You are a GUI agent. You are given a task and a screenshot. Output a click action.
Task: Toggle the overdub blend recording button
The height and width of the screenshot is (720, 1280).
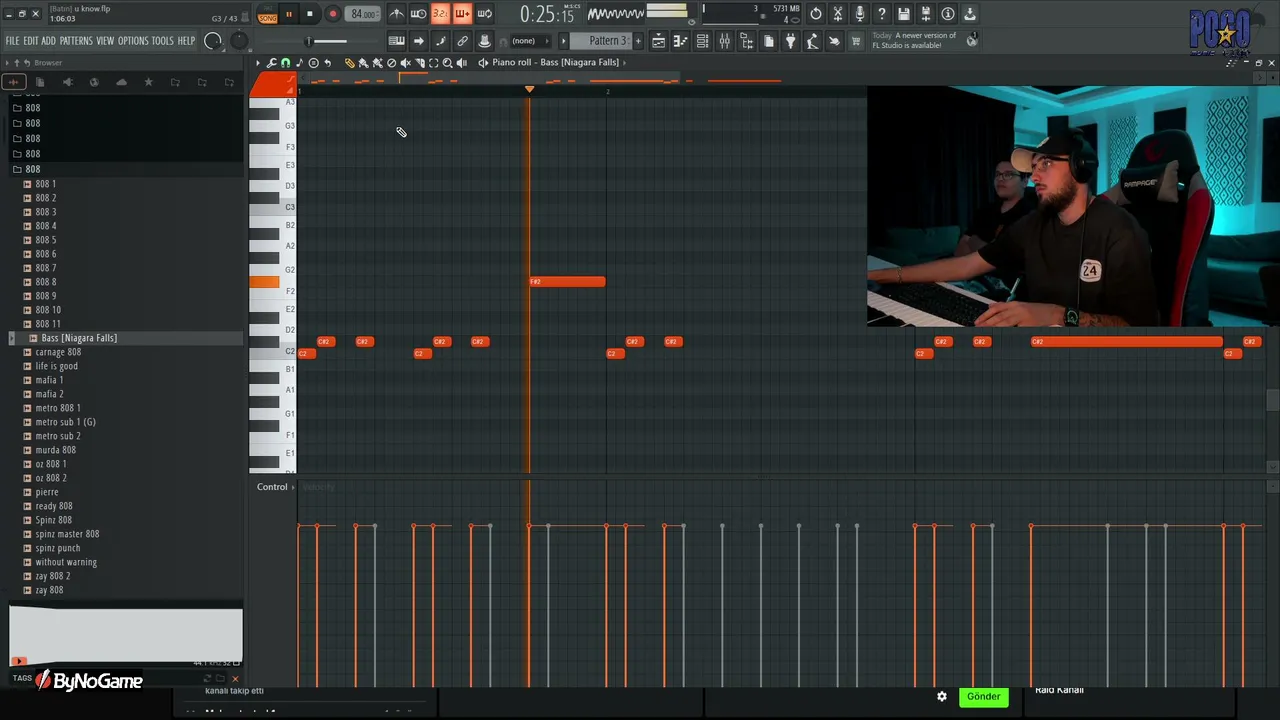tap(462, 14)
